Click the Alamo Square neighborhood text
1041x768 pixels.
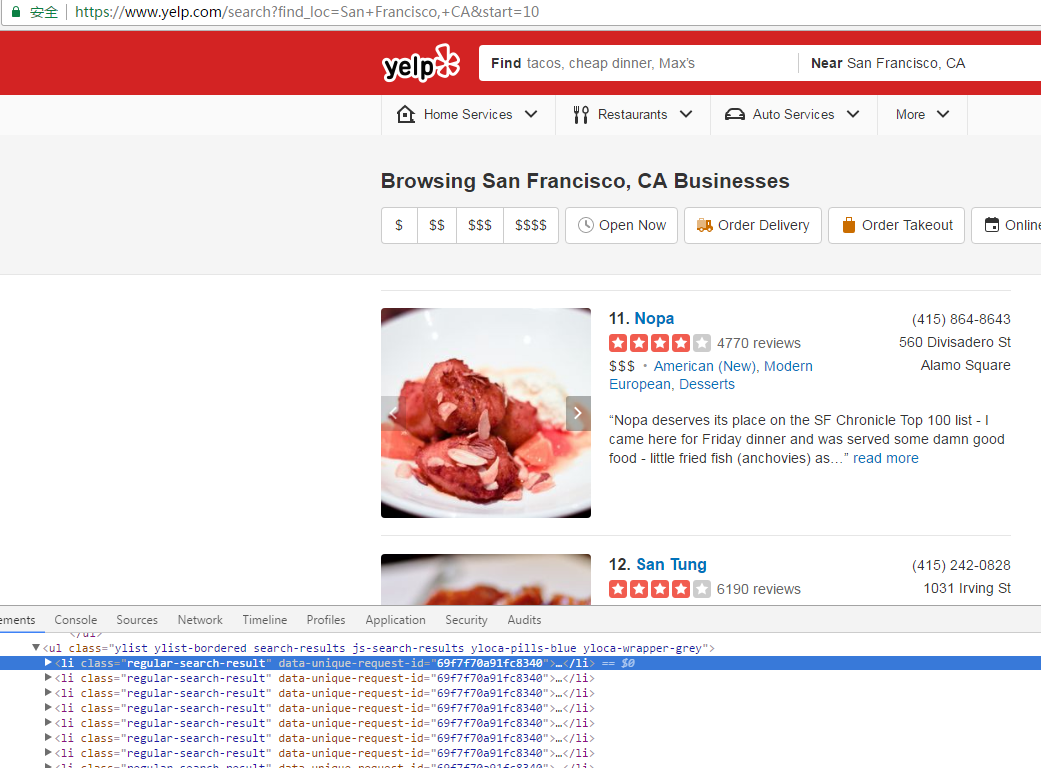(x=965, y=365)
